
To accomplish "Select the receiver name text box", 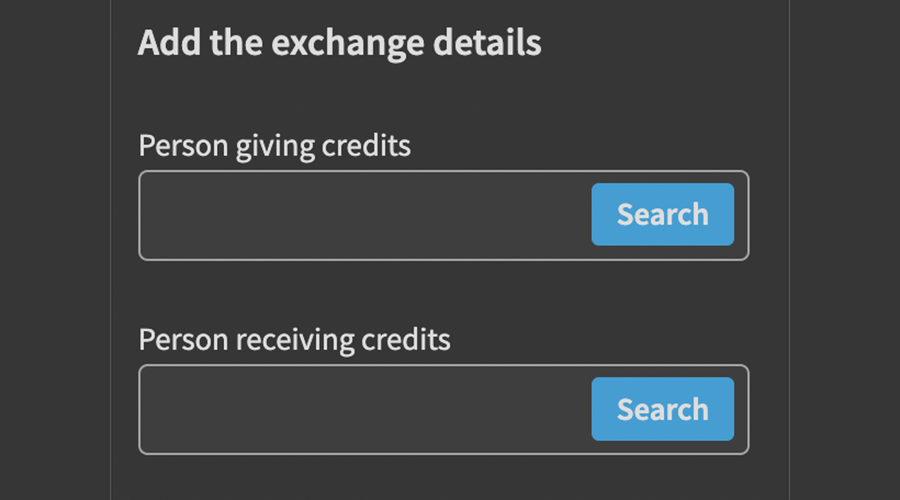I will pos(365,409).
